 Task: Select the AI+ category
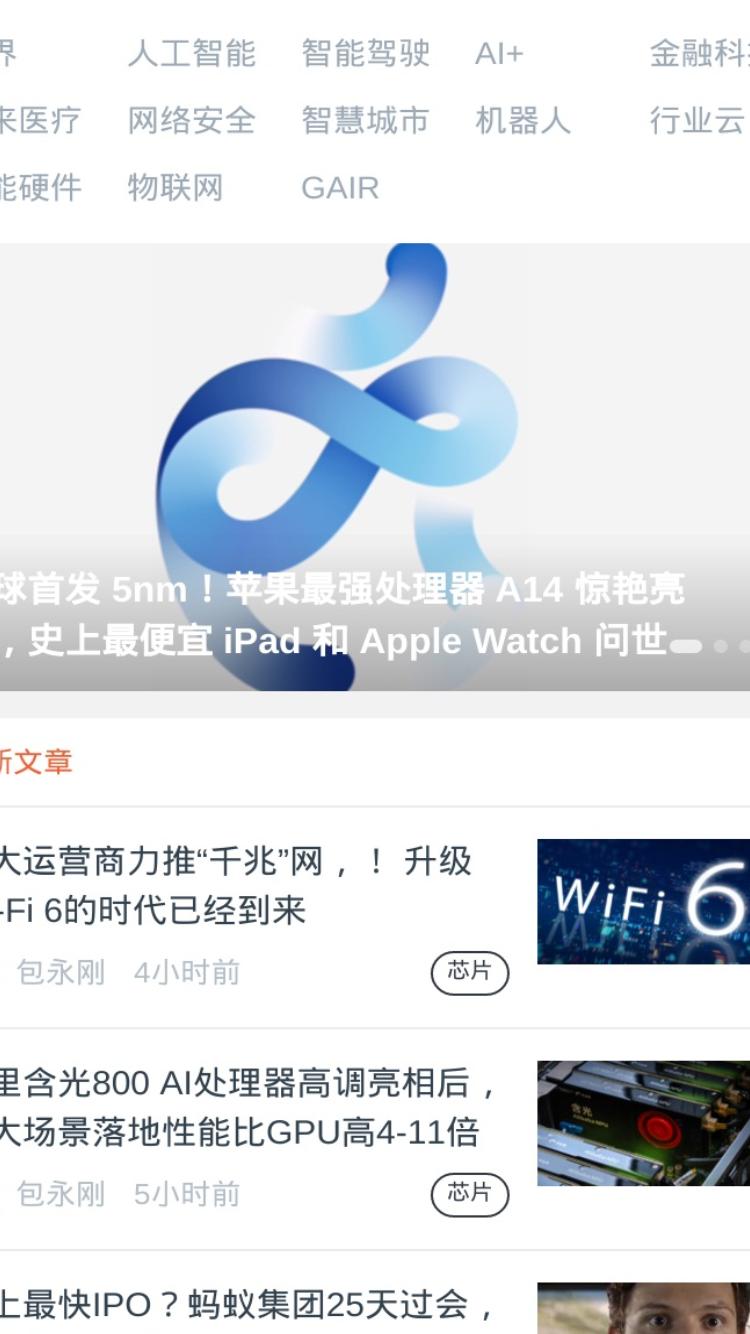(499, 54)
